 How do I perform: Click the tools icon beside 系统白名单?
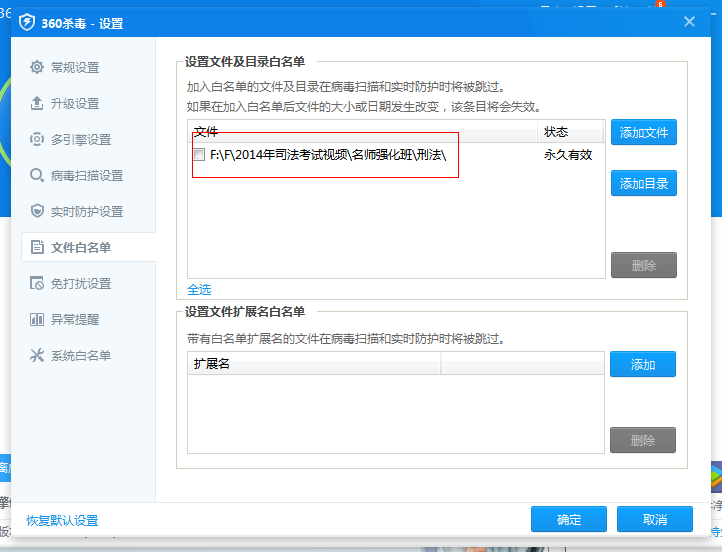(37, 355)
